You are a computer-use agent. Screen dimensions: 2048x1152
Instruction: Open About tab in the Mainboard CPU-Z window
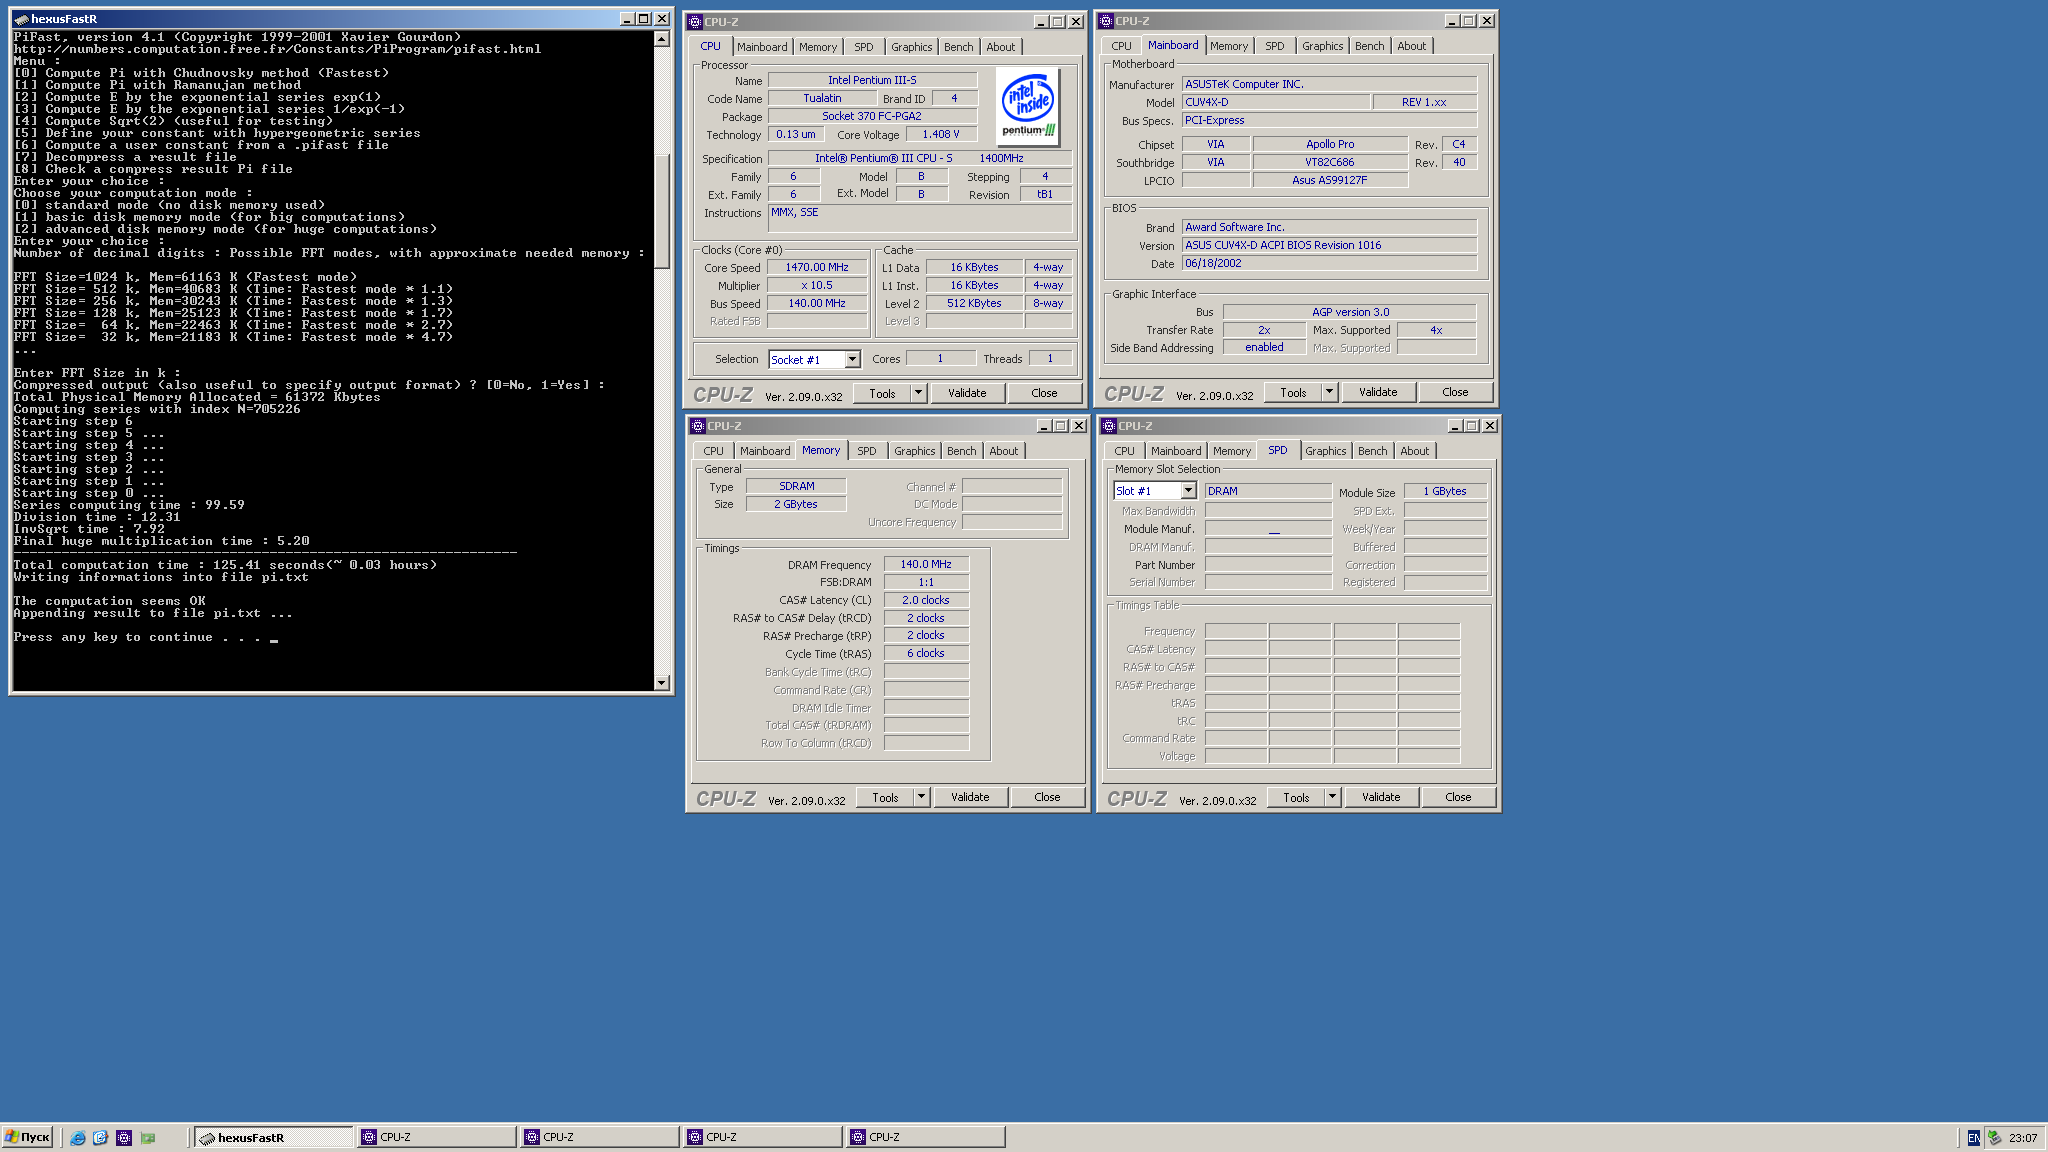[x=1411, y=46]
